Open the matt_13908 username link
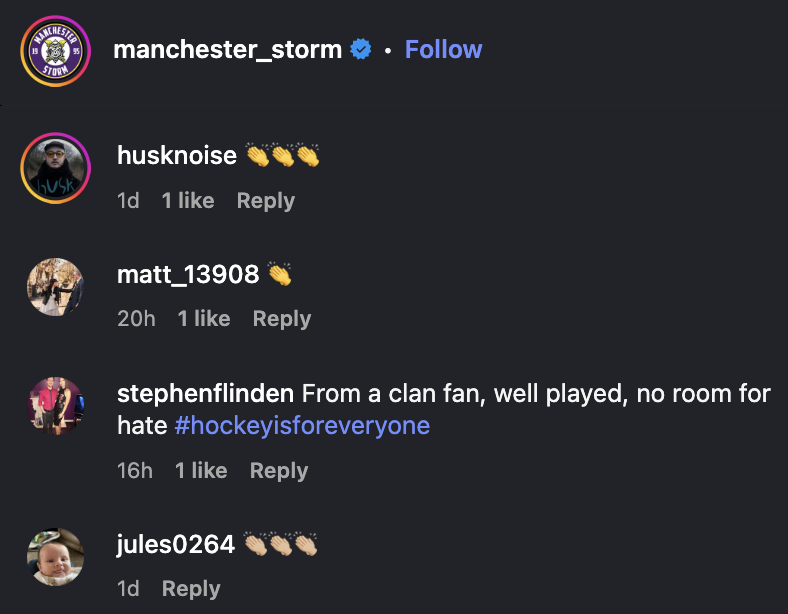This screenshot has width=788, height=614. (188, 274)
